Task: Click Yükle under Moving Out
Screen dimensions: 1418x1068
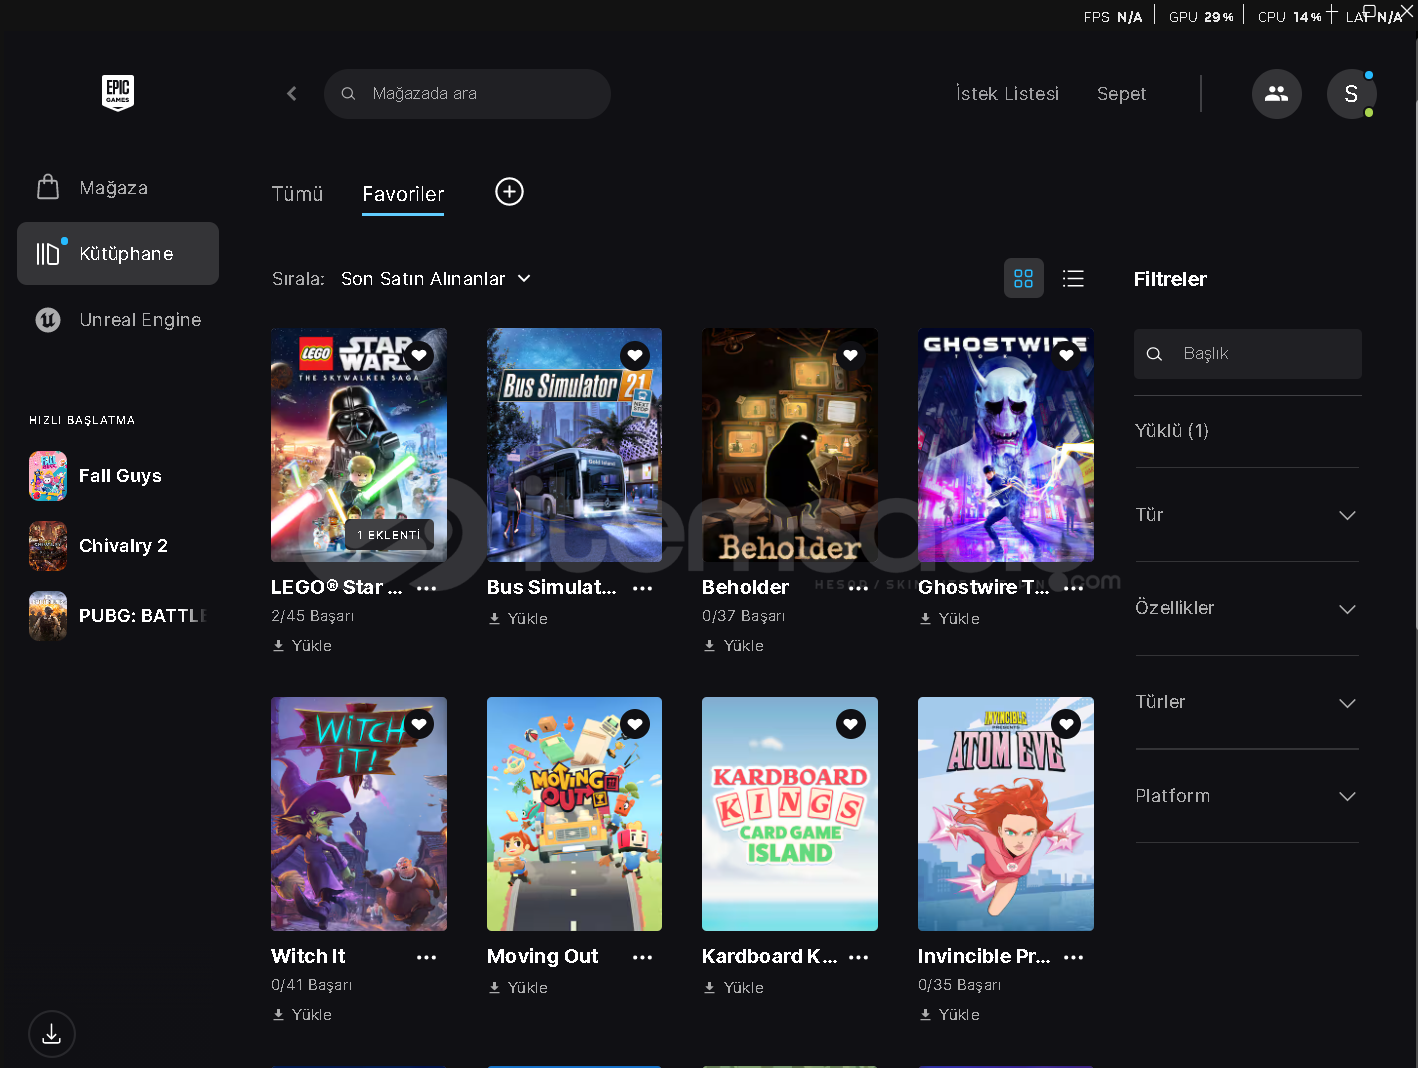Action: click(x=518, y=988)
